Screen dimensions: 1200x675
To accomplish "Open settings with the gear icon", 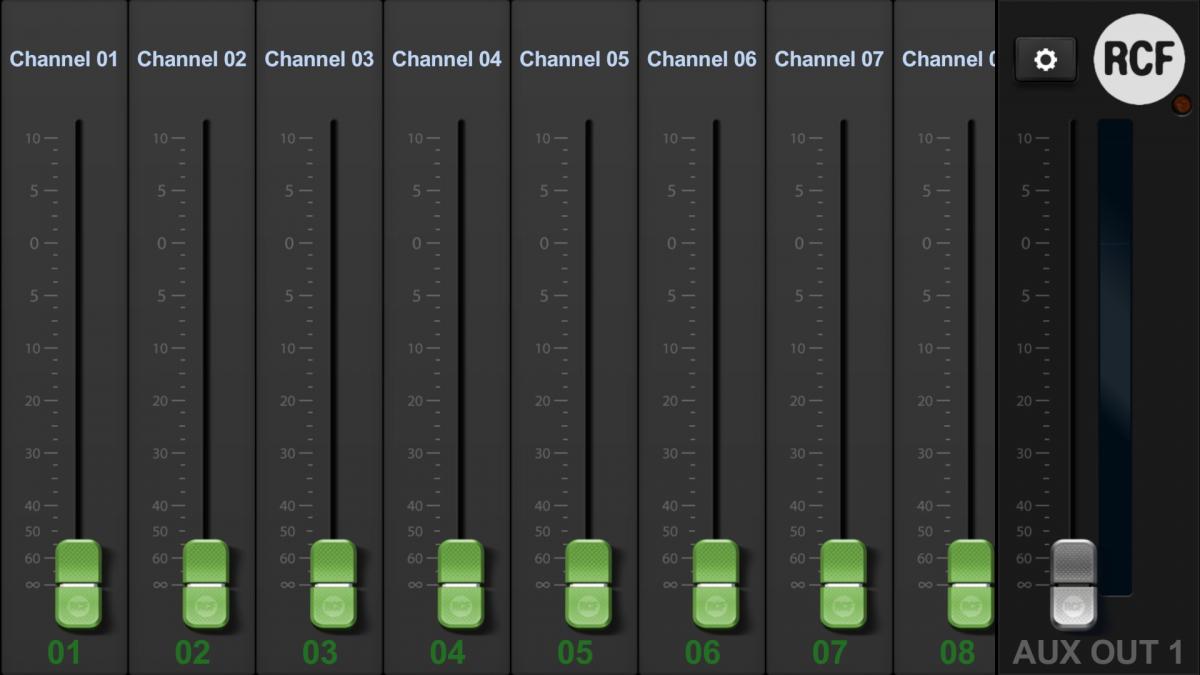I will [1045, 60].
